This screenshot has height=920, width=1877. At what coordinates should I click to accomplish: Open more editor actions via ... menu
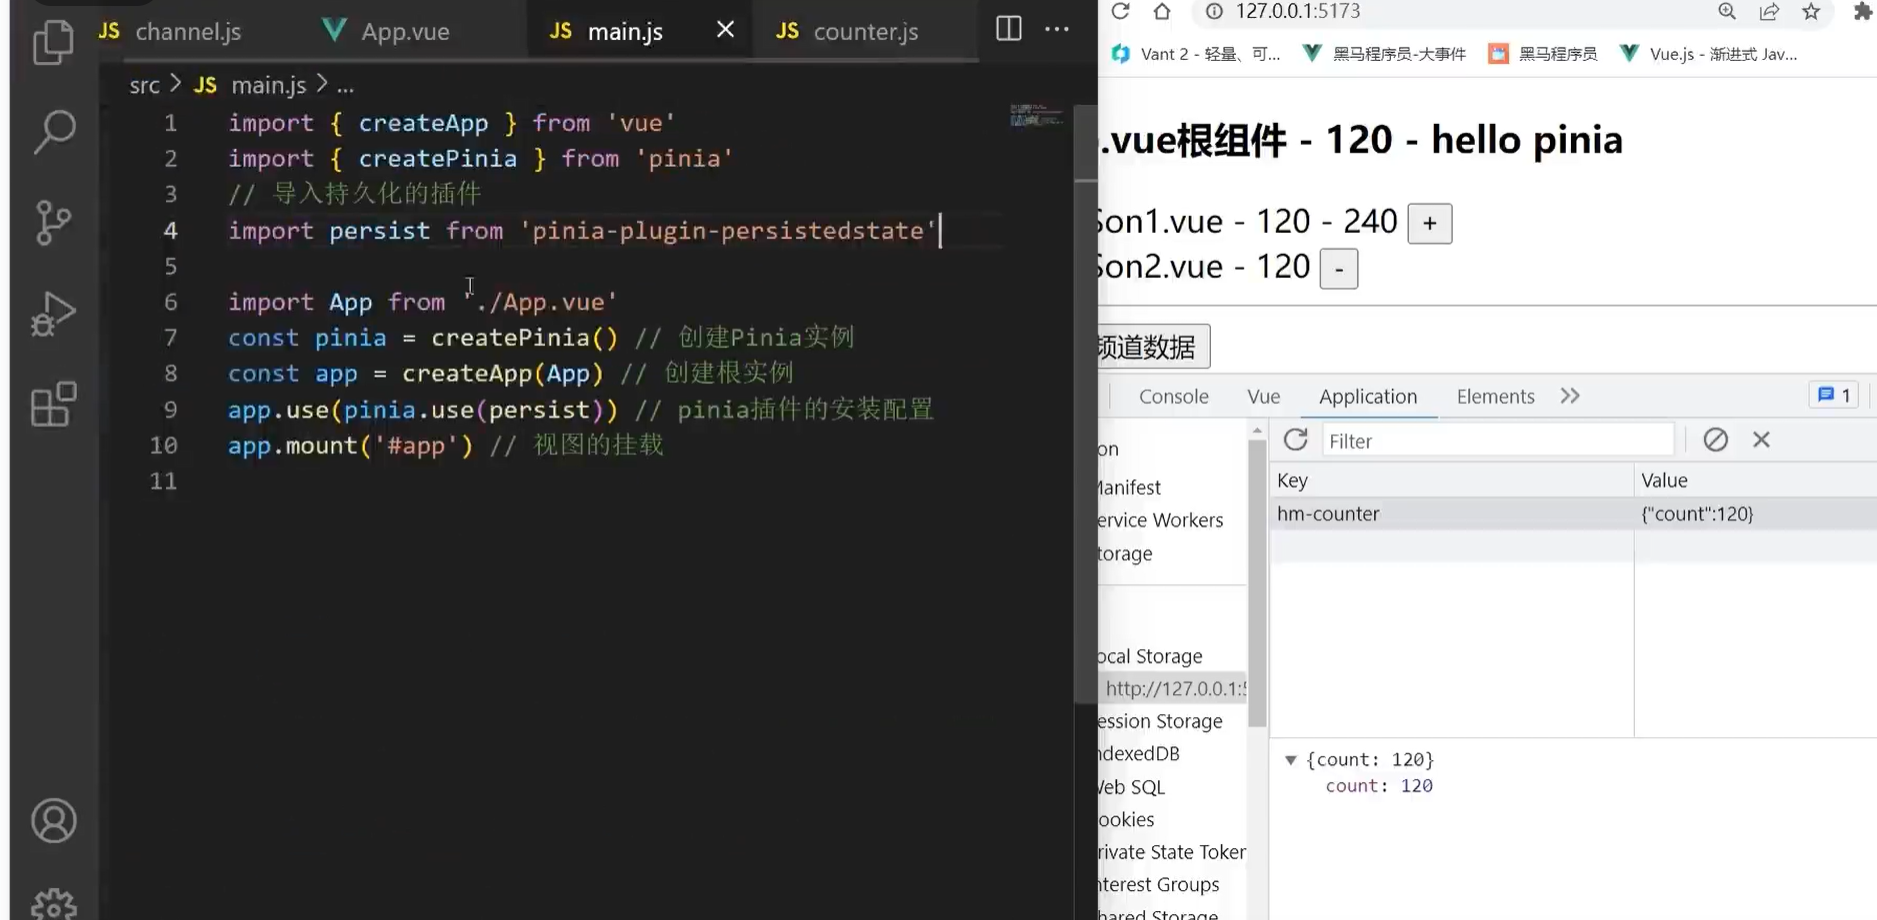1057,29
